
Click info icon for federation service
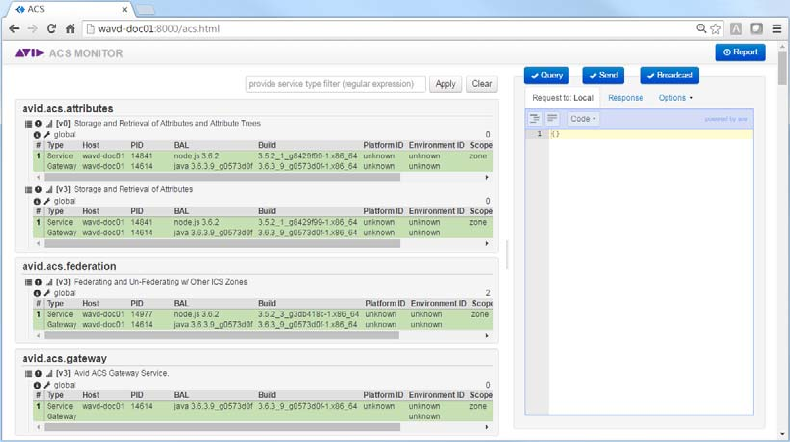38,282
